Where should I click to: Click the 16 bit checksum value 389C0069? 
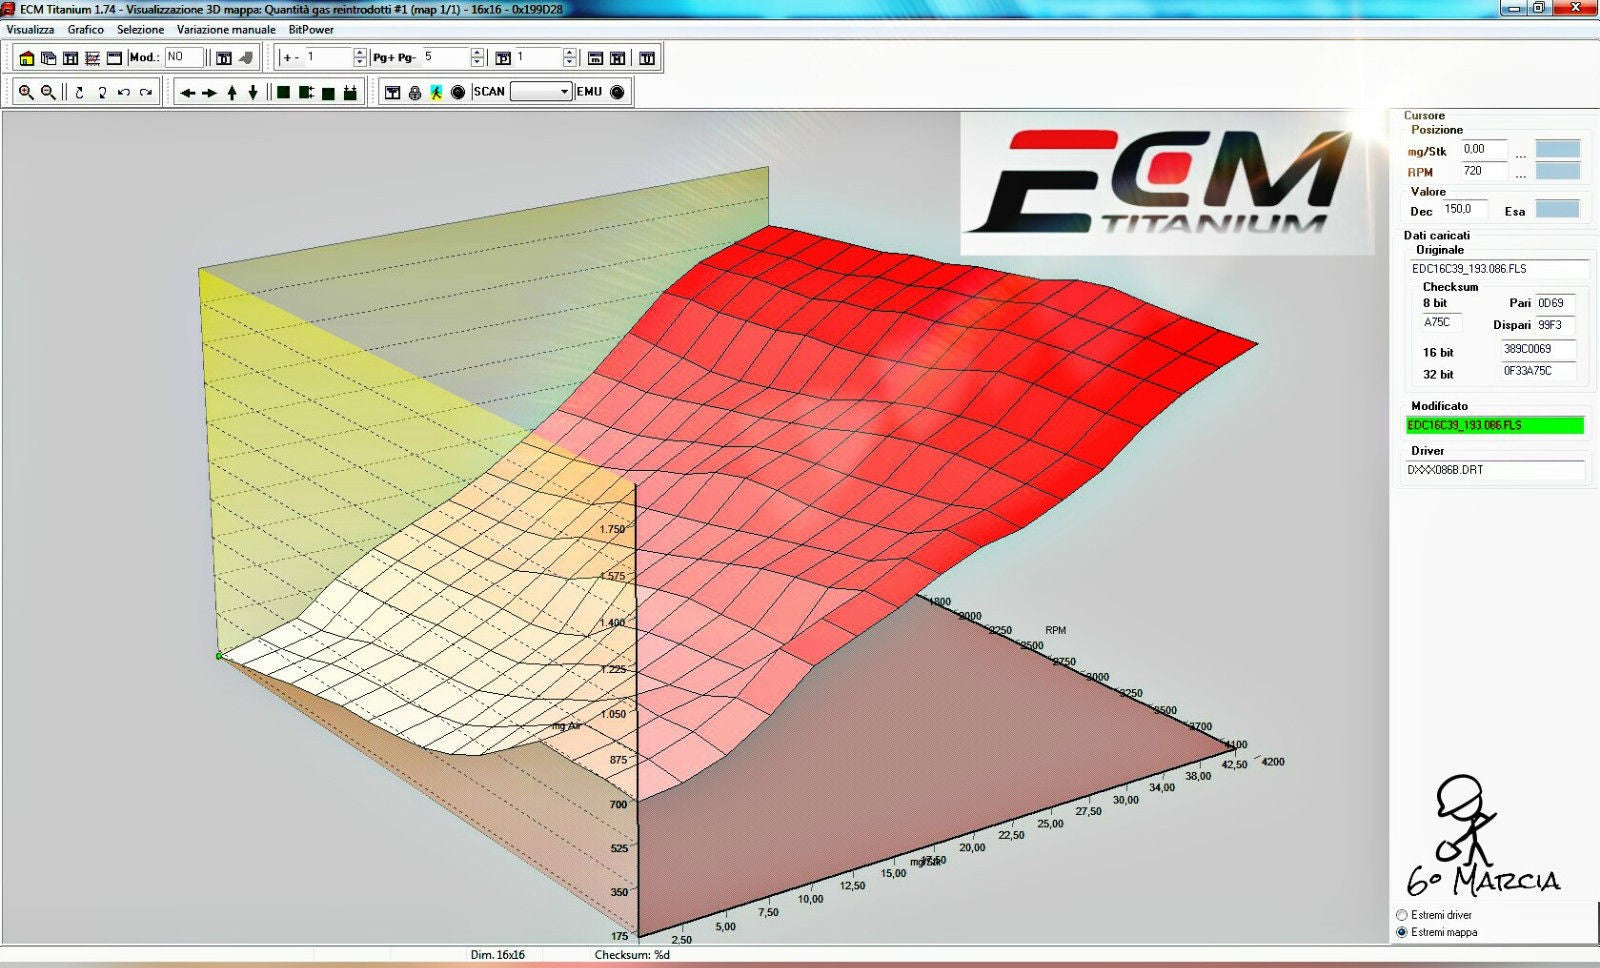[x=1538, y=350]
